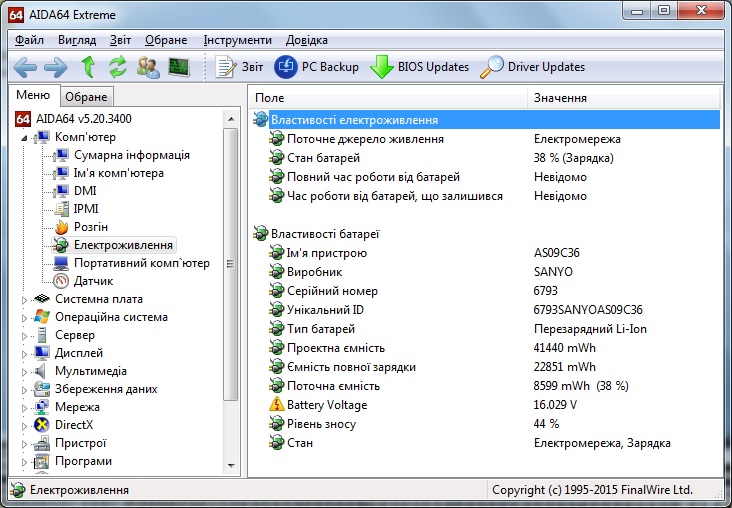Click the Електроживлення status bar entry
Viewport: 732px width, 508px height.
tap(70, 490)
